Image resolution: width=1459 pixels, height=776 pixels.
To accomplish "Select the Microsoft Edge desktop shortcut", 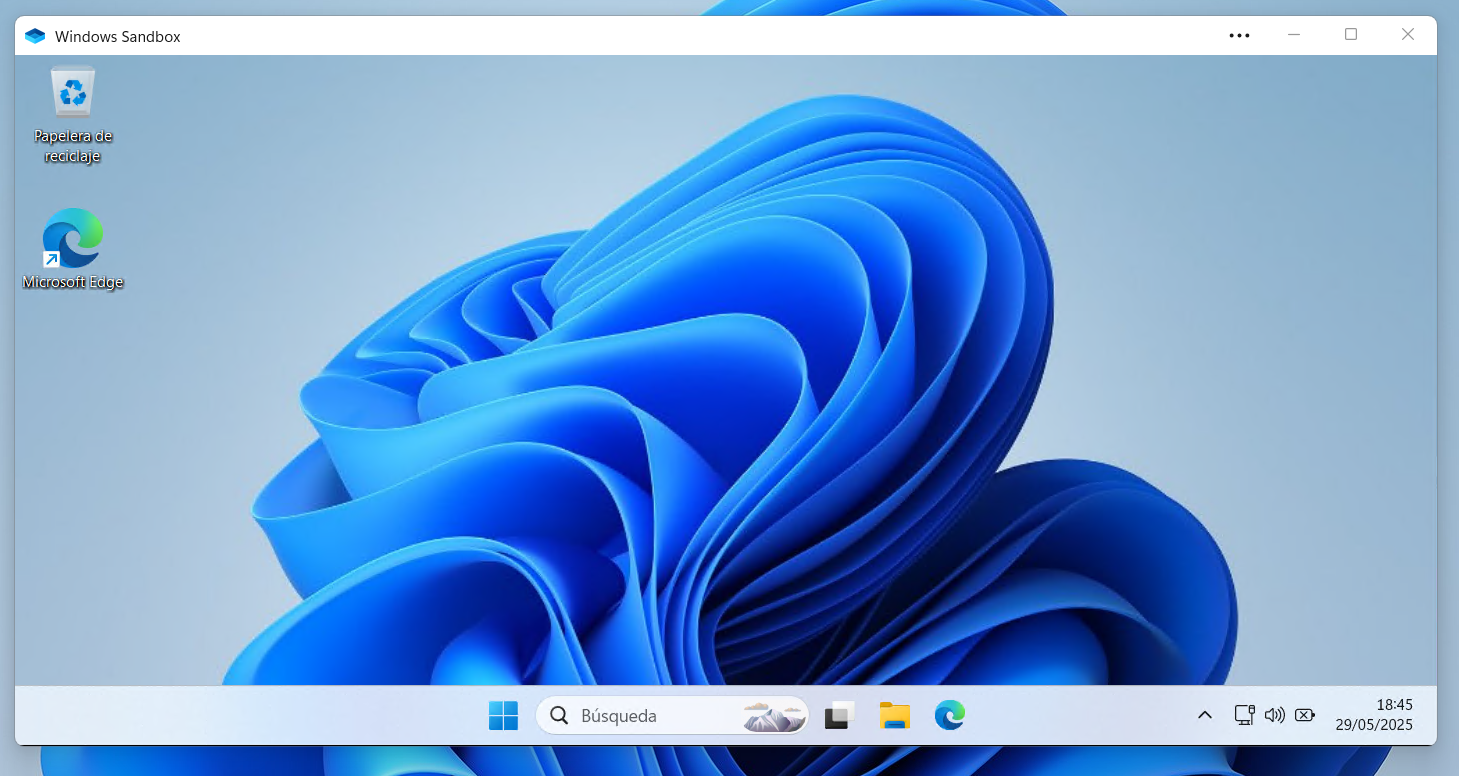I will [73, 249].
